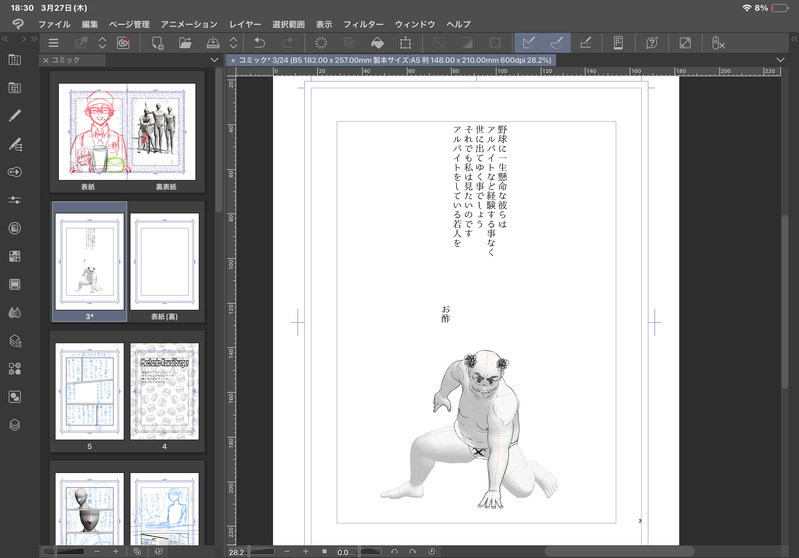This screenshot has height=558, width=799.
Task: Close the コミック page manager tab
Action: coord(45,61)
